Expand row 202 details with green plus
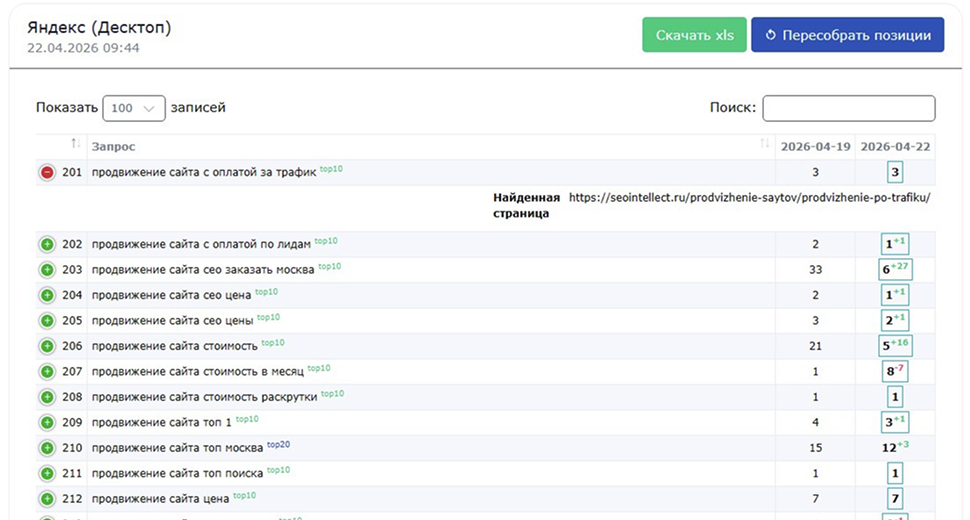 47,244
